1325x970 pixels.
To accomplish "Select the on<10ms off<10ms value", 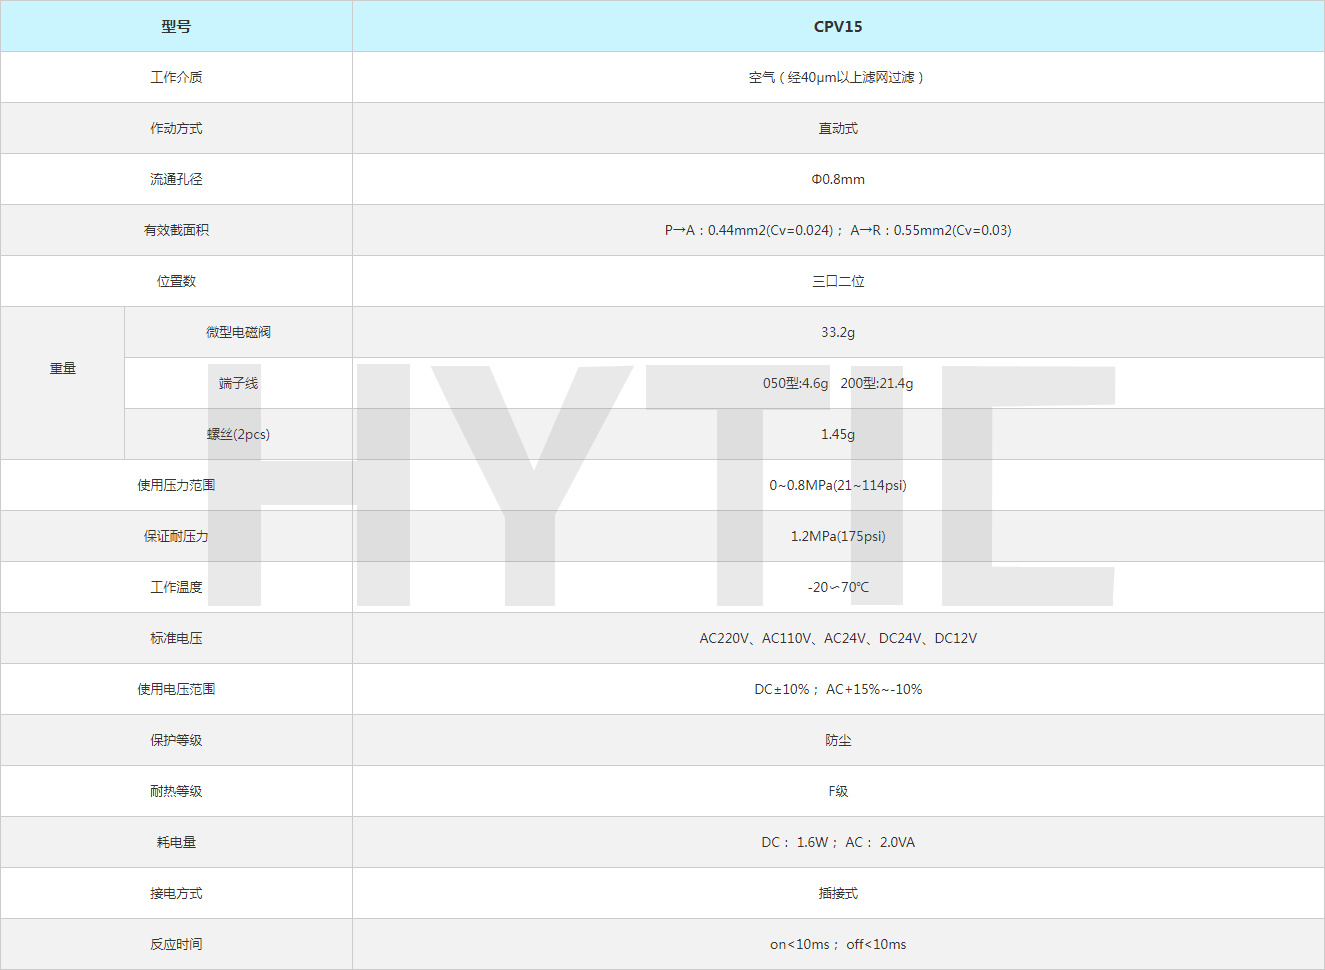I will click(838, 944).
